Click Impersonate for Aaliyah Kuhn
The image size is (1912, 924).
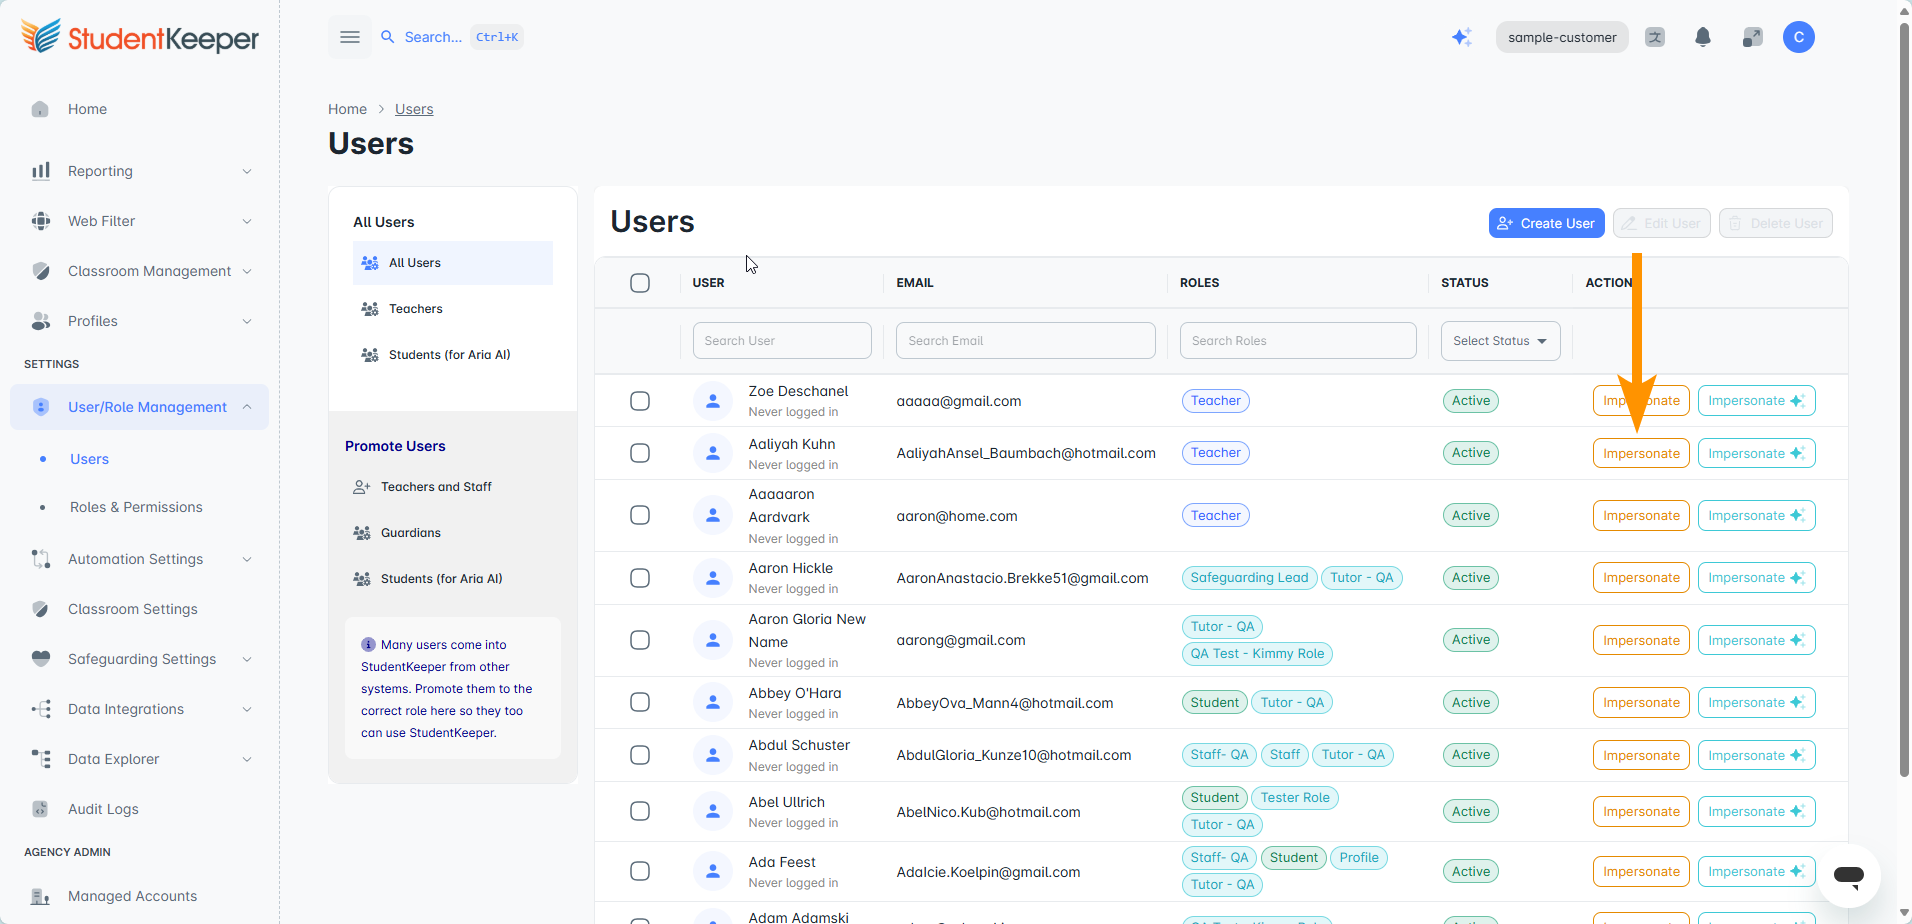[x=1639, y=453]
